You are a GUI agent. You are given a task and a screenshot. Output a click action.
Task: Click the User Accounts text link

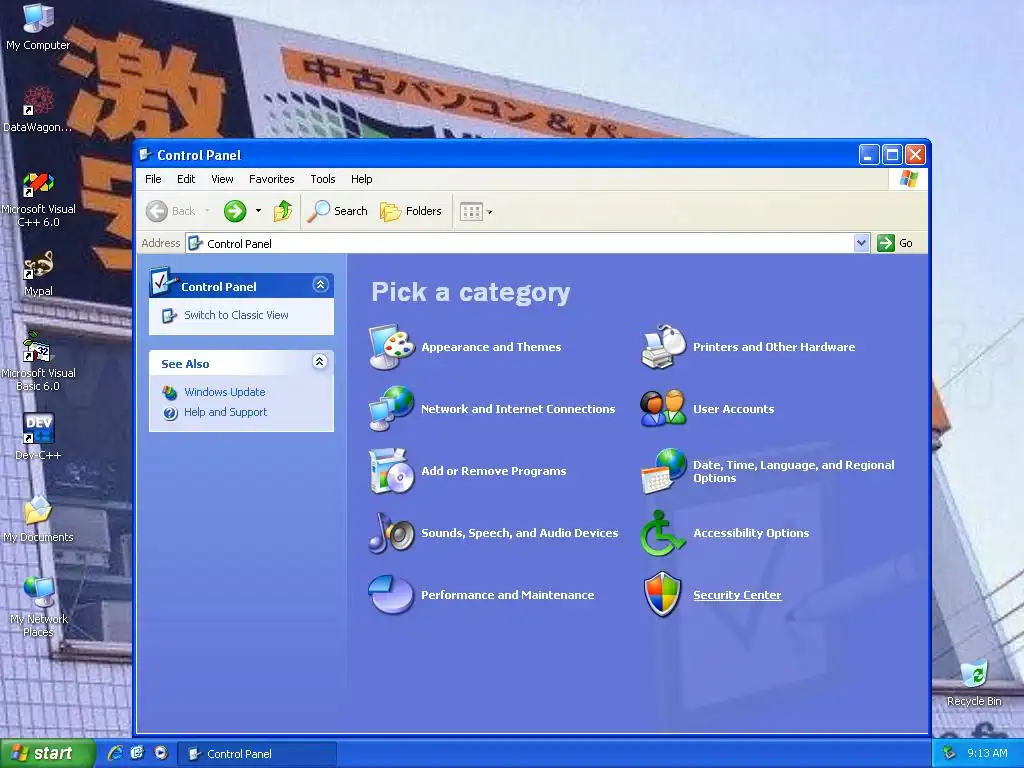point(733,409)
